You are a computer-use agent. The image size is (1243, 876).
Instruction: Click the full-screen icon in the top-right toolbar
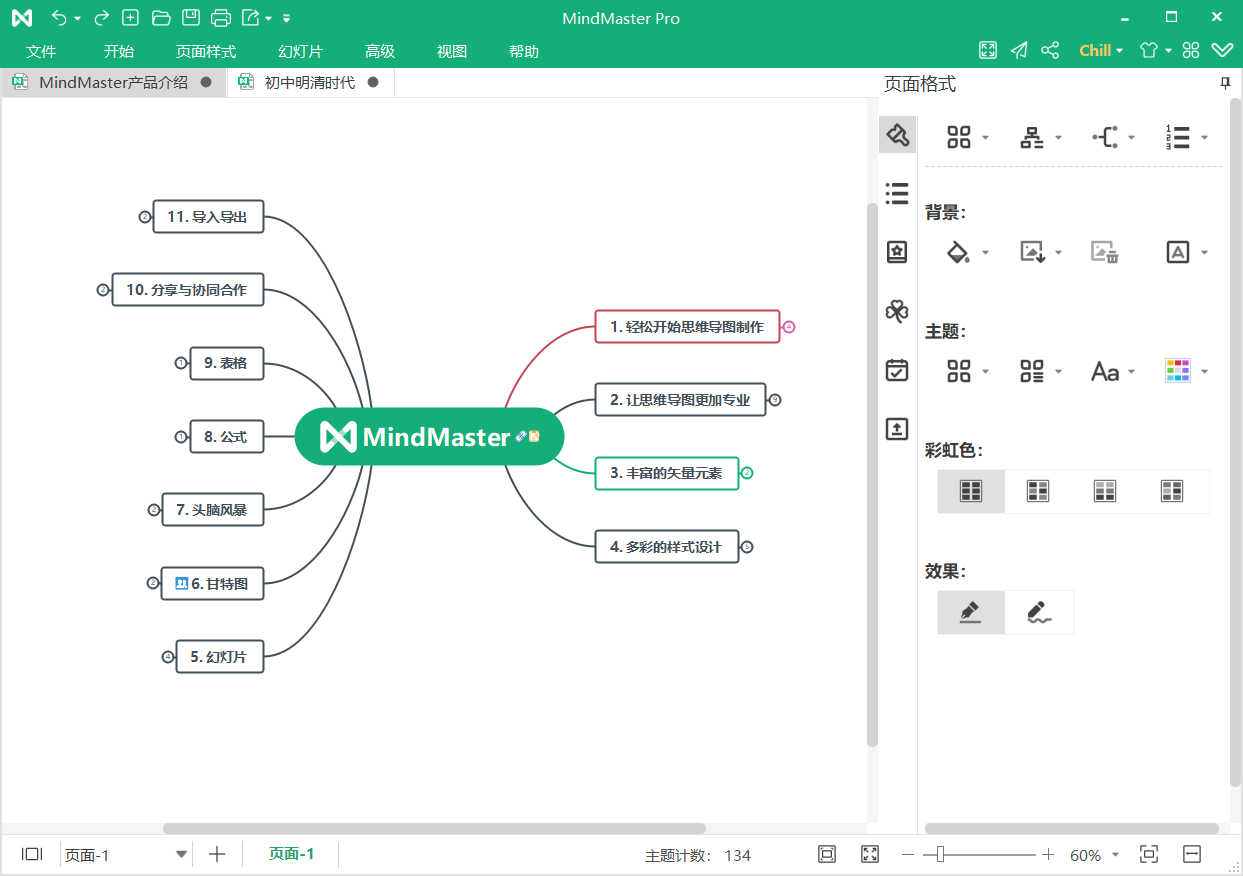[x=988, y=51]
